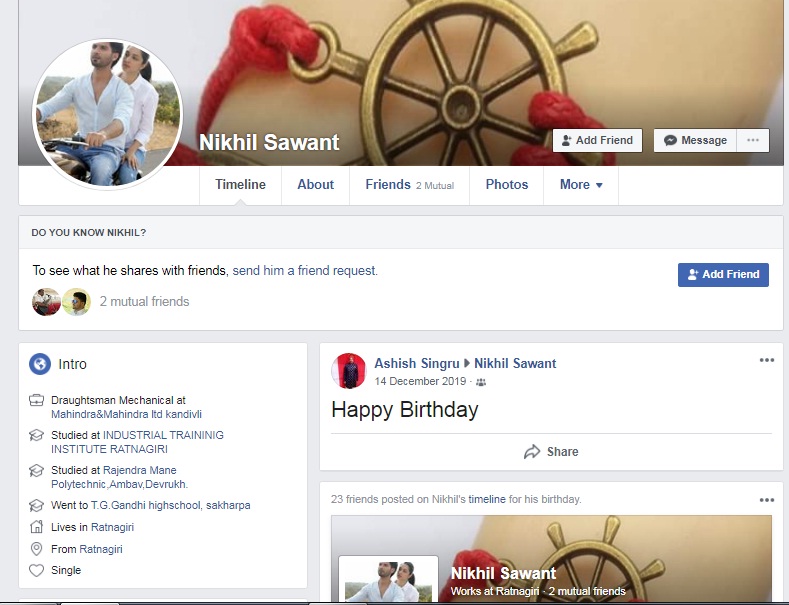Click the home icon beside Lives in
Screen dimensions: 789x605
pos(36,527)
